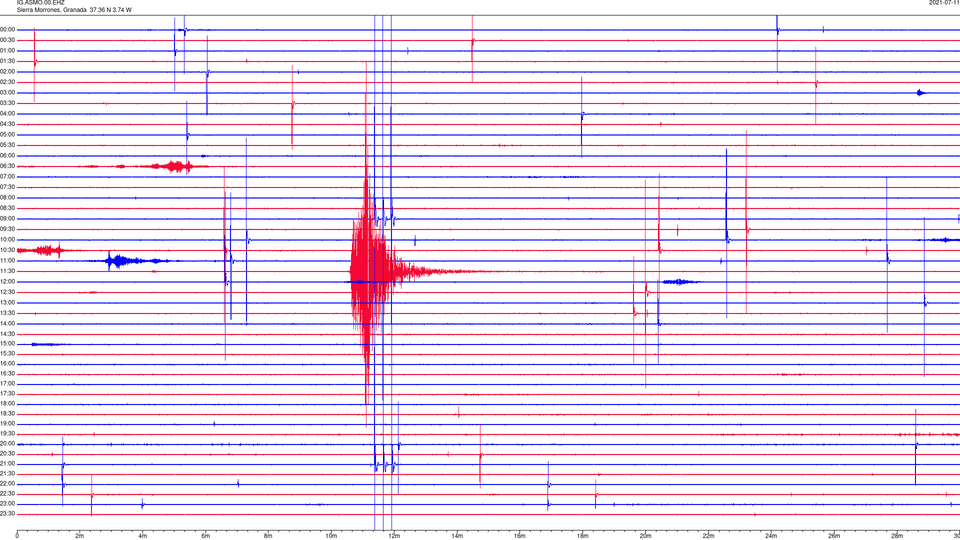The height and width of the screenshot is (540, 960).
Task: Select the 22:00 row label
Action: coord(8,484)
